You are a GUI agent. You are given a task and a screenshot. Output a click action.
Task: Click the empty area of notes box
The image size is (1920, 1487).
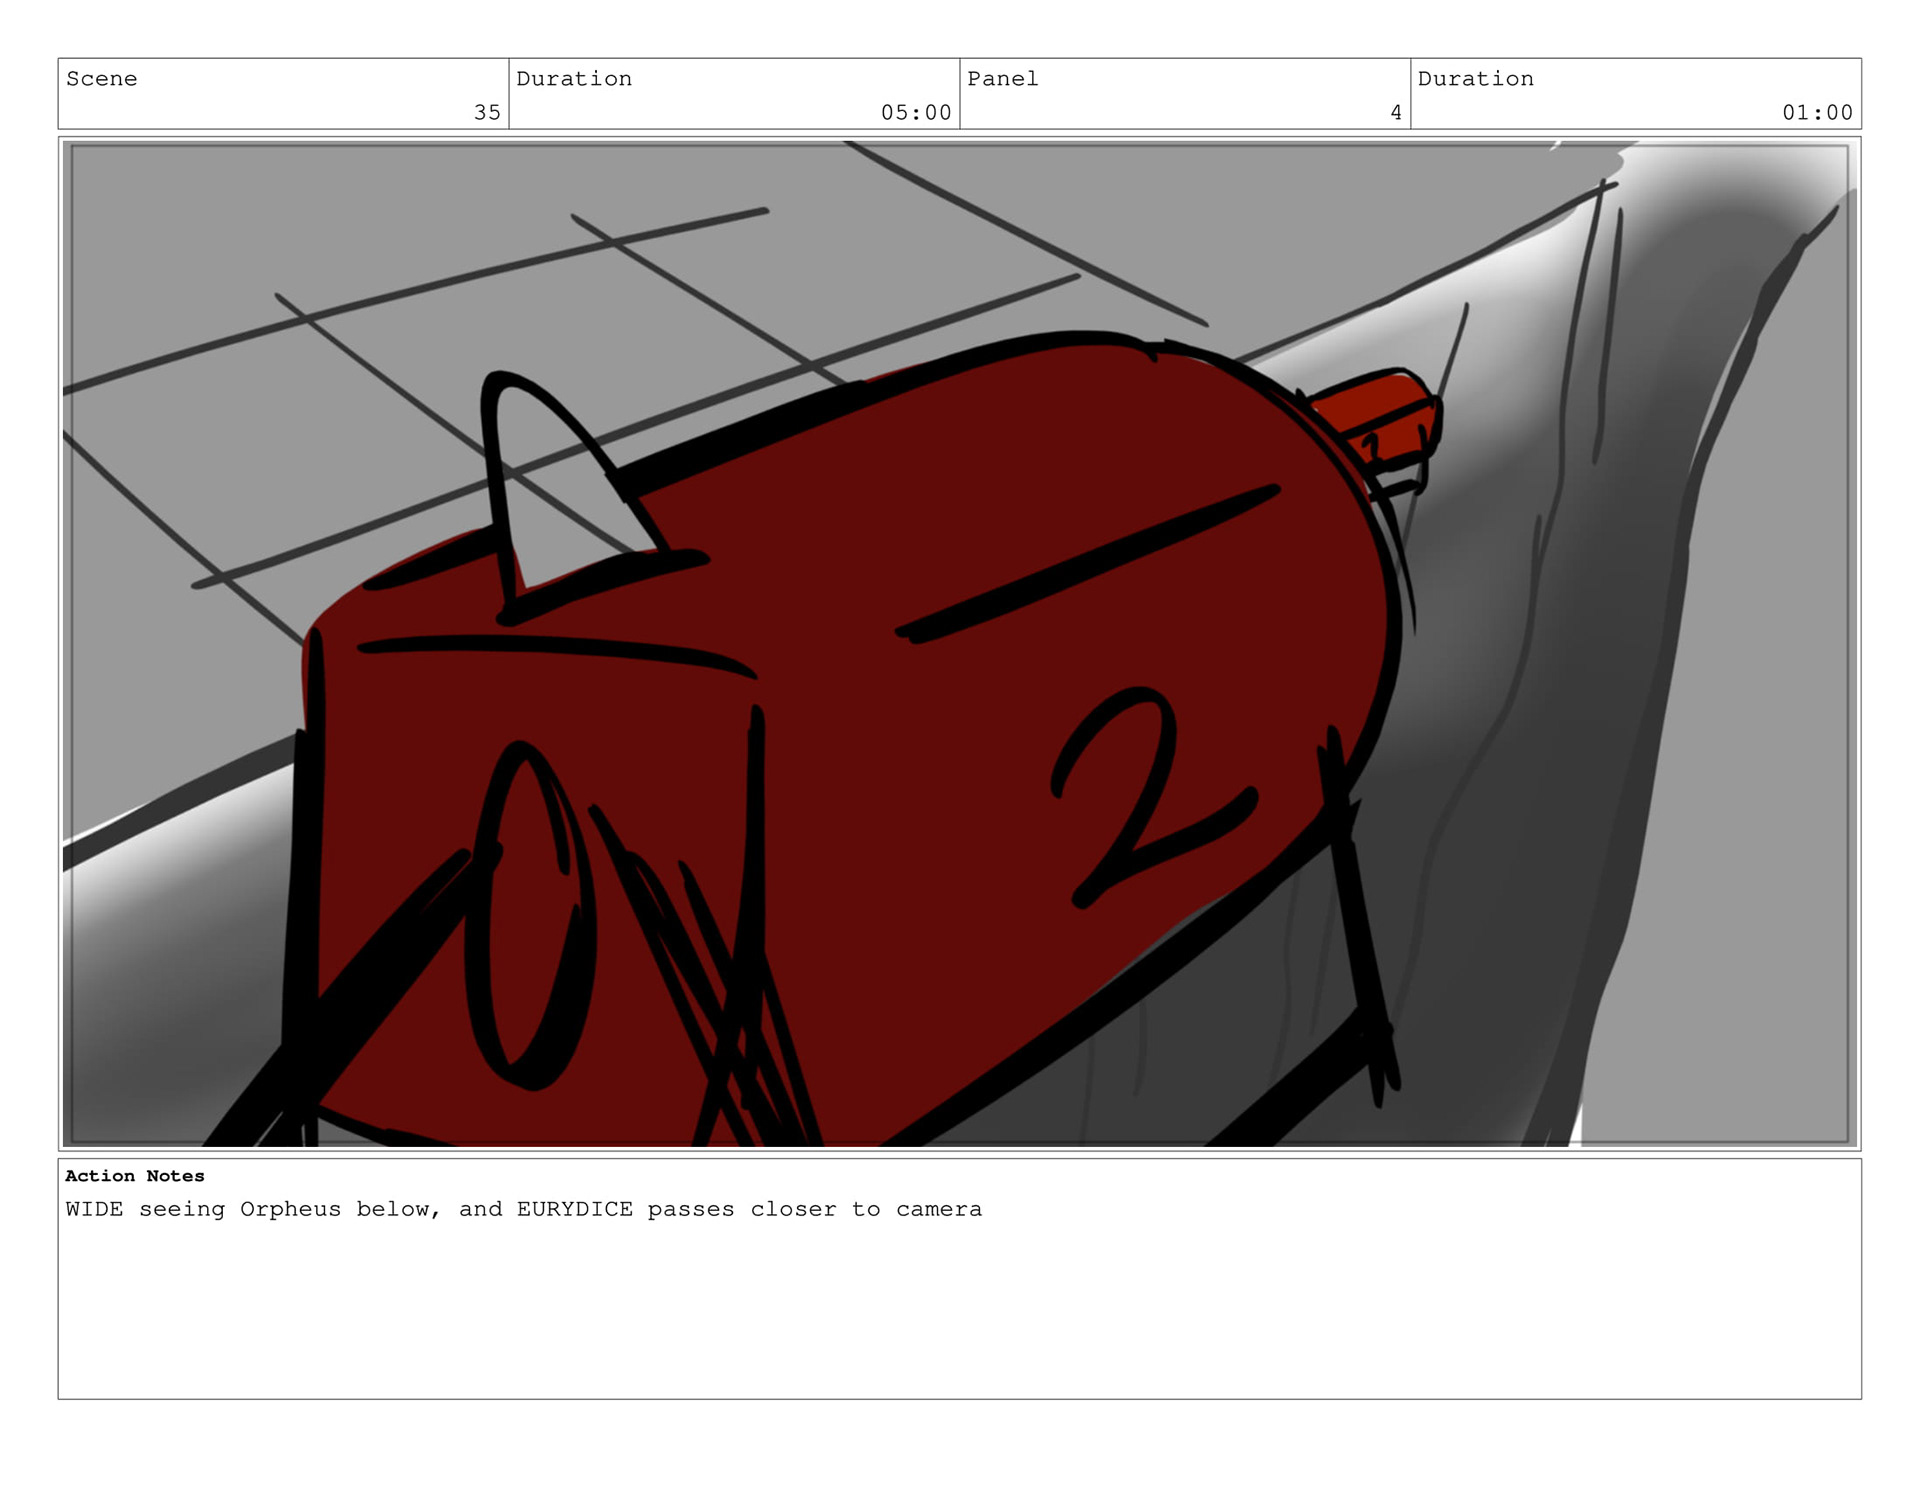pos(960,1320)
